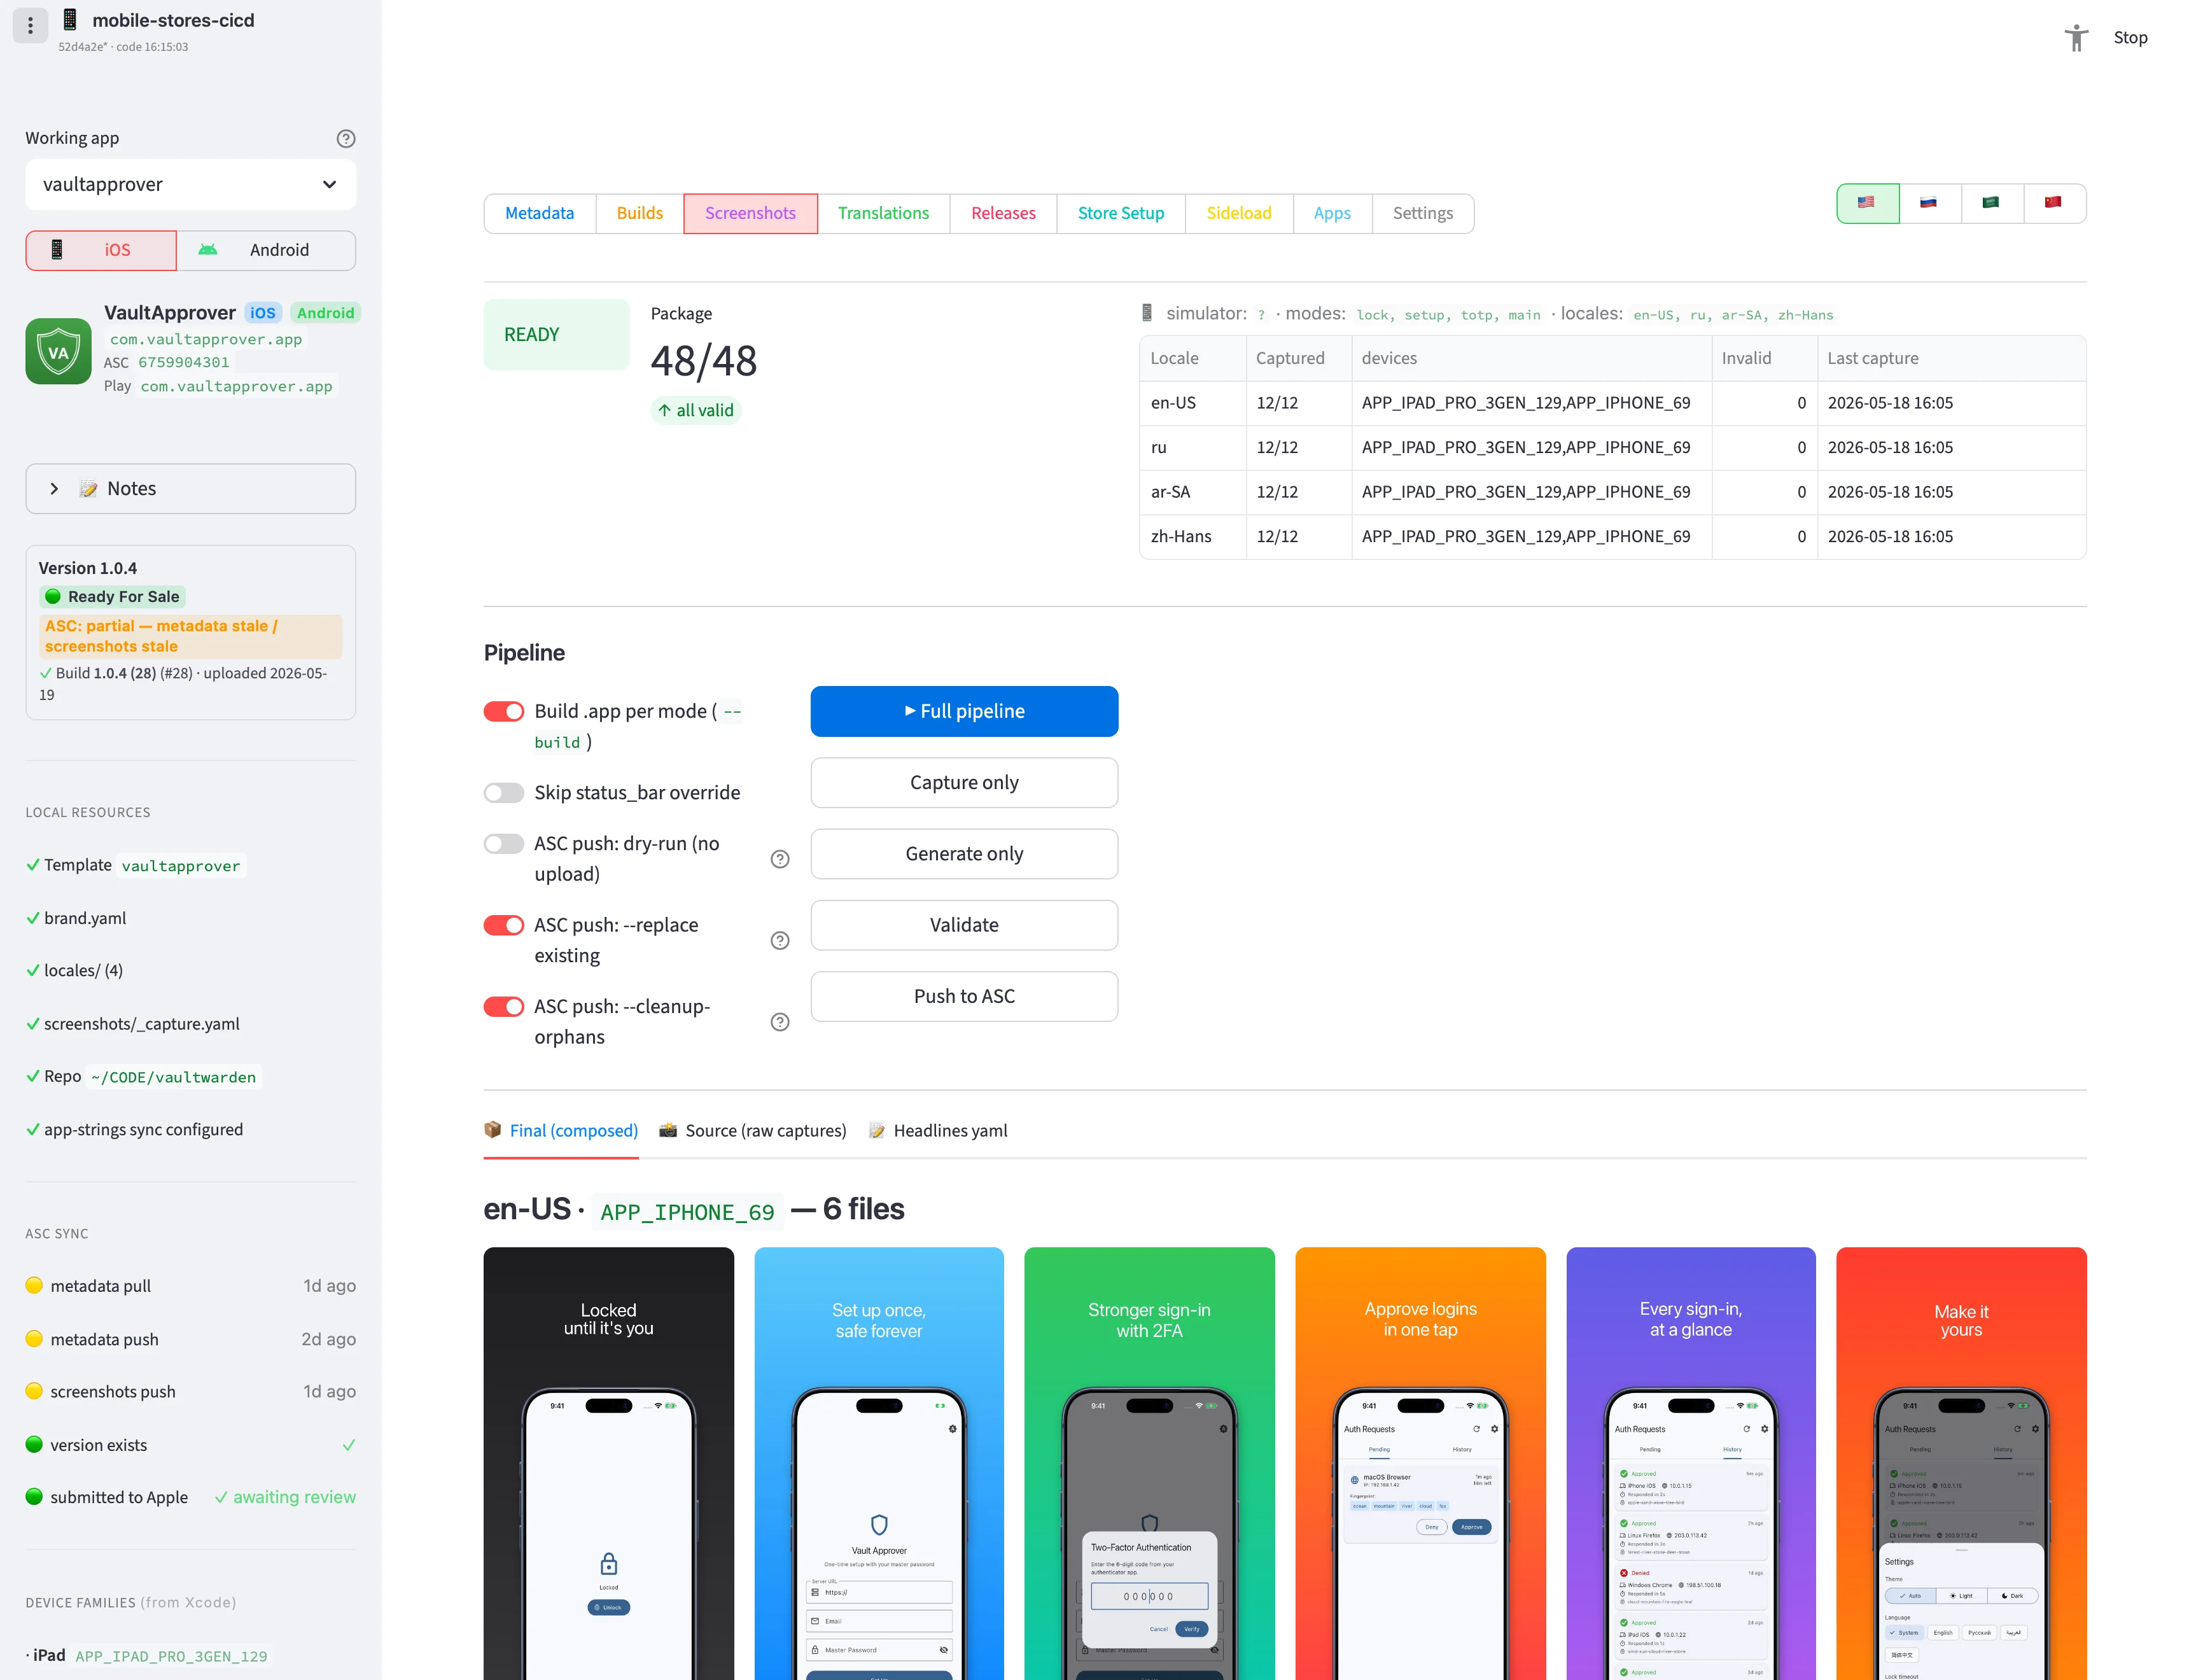This screenshot has width=2189, height=1680.
Task: Select the Screenshots tab
Action: coord(751,213)
